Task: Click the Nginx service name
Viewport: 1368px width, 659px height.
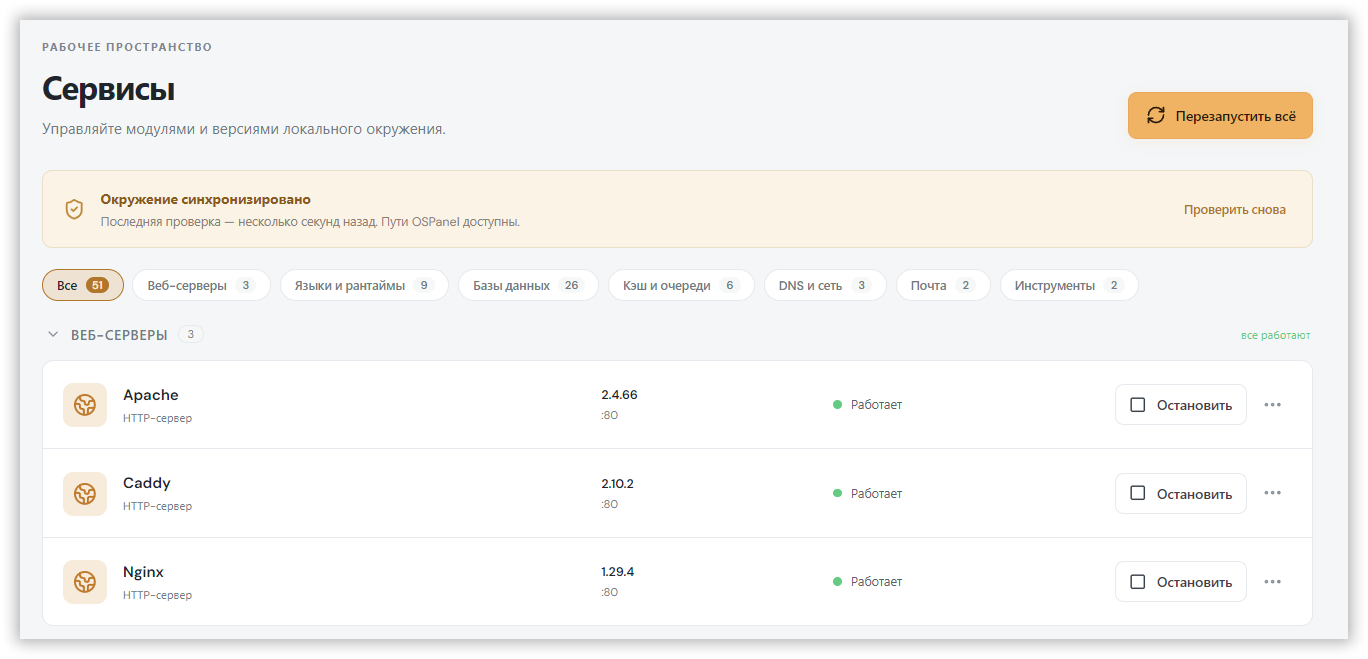Action: [143, 572]
